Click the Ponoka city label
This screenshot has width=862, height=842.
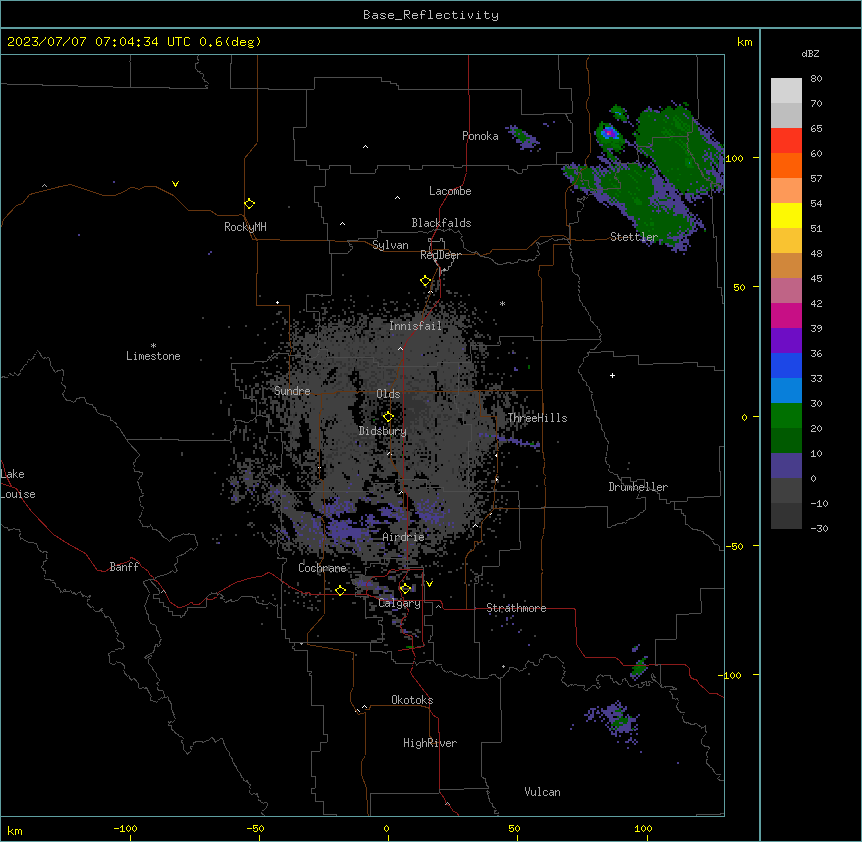click(480, 136)
